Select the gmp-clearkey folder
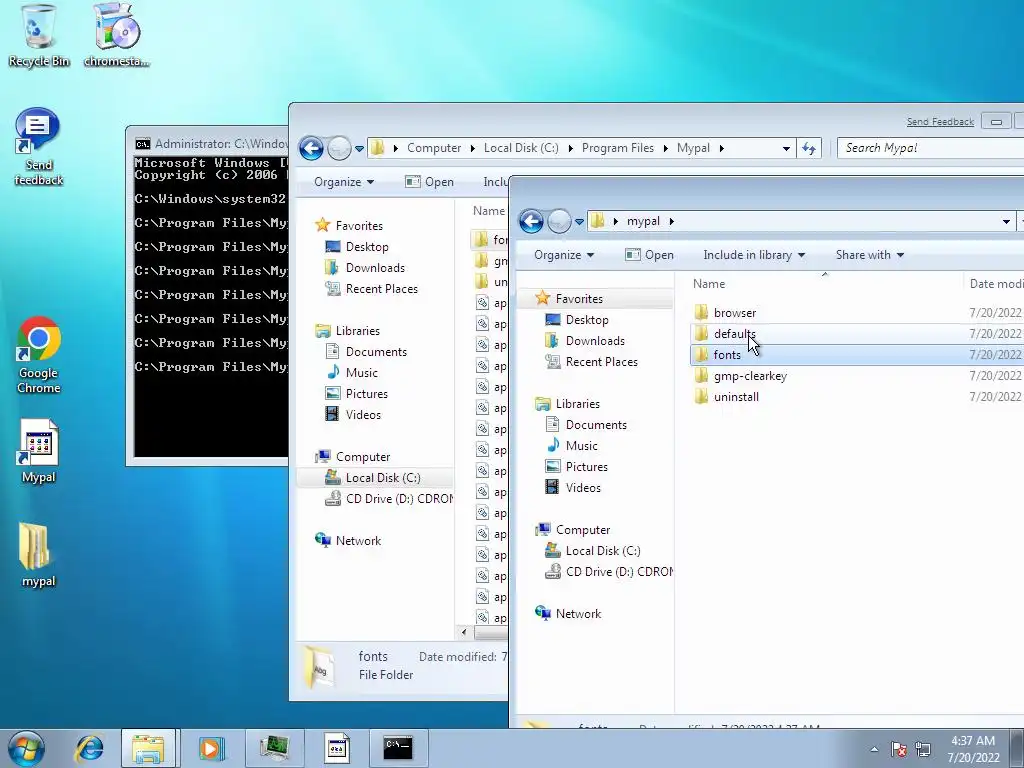The height and width of the screenshot is (768, 1024). pyautogui.click(x=750, y=376)
